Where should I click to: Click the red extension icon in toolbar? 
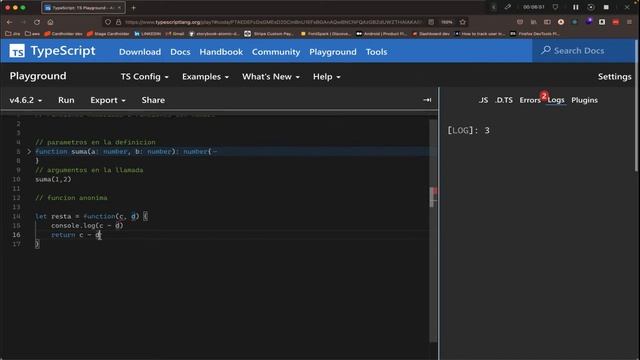point(616,22)
